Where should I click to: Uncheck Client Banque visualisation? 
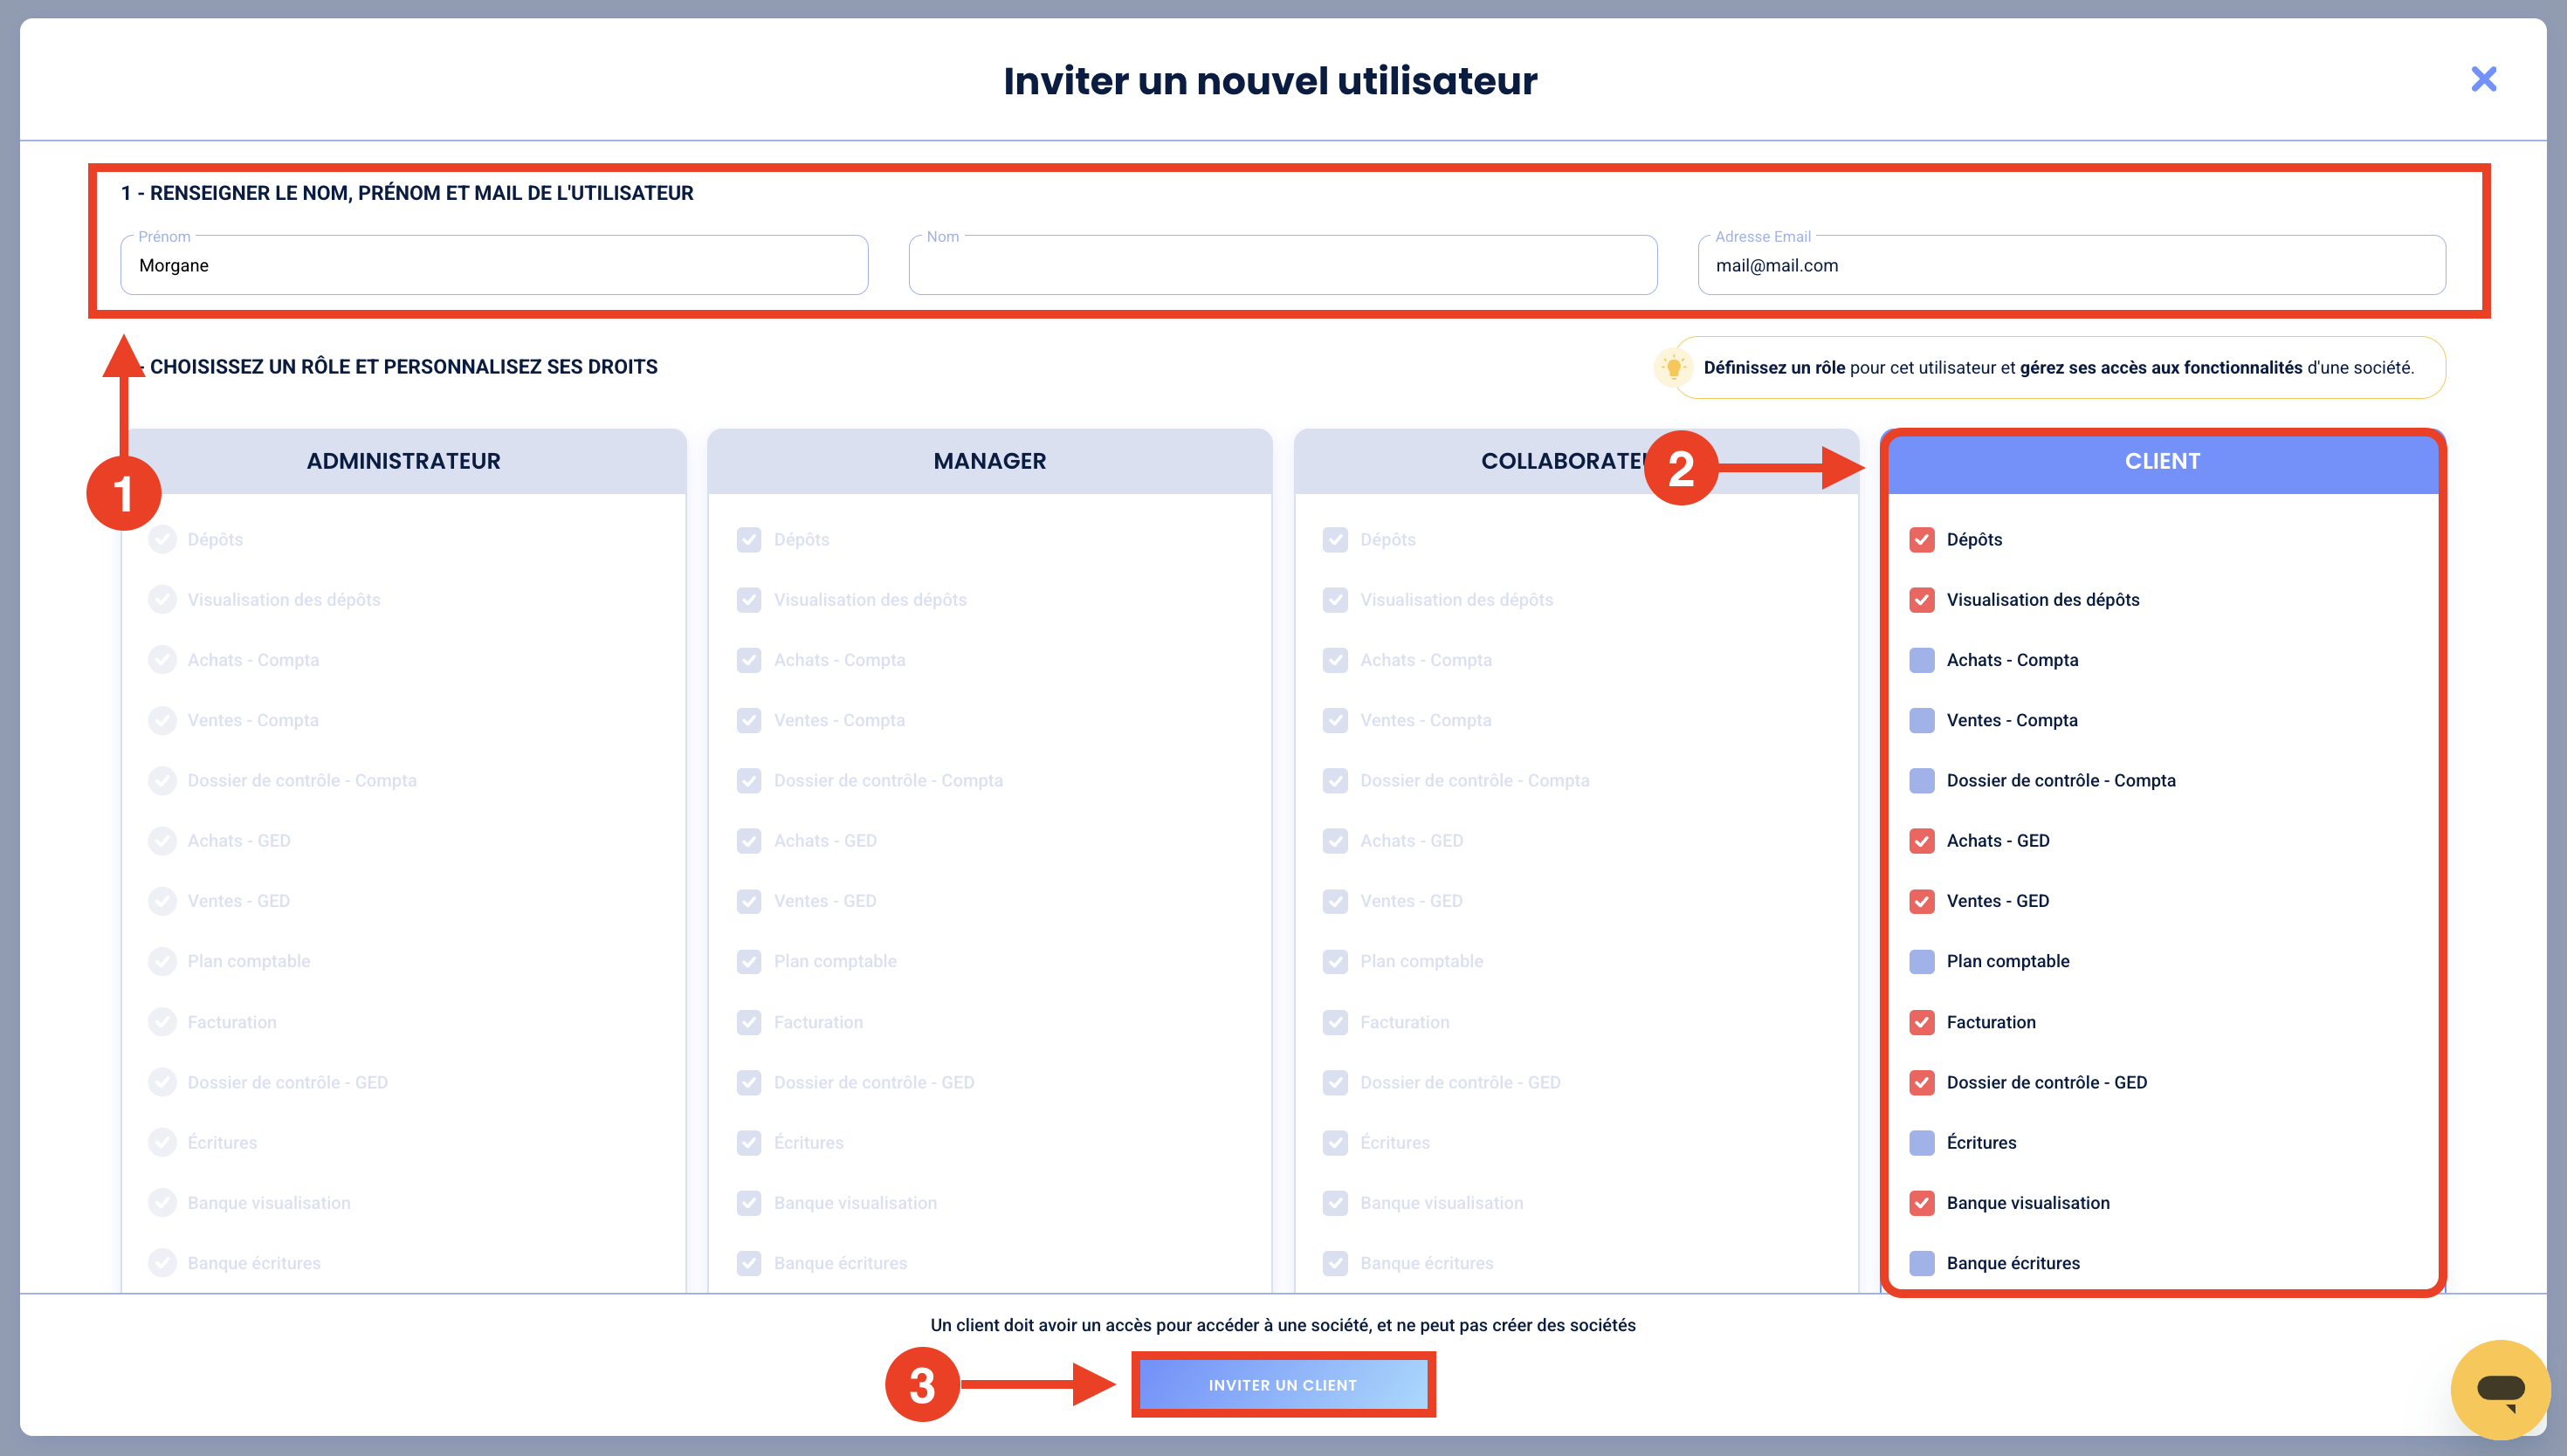(1921, 1203)
